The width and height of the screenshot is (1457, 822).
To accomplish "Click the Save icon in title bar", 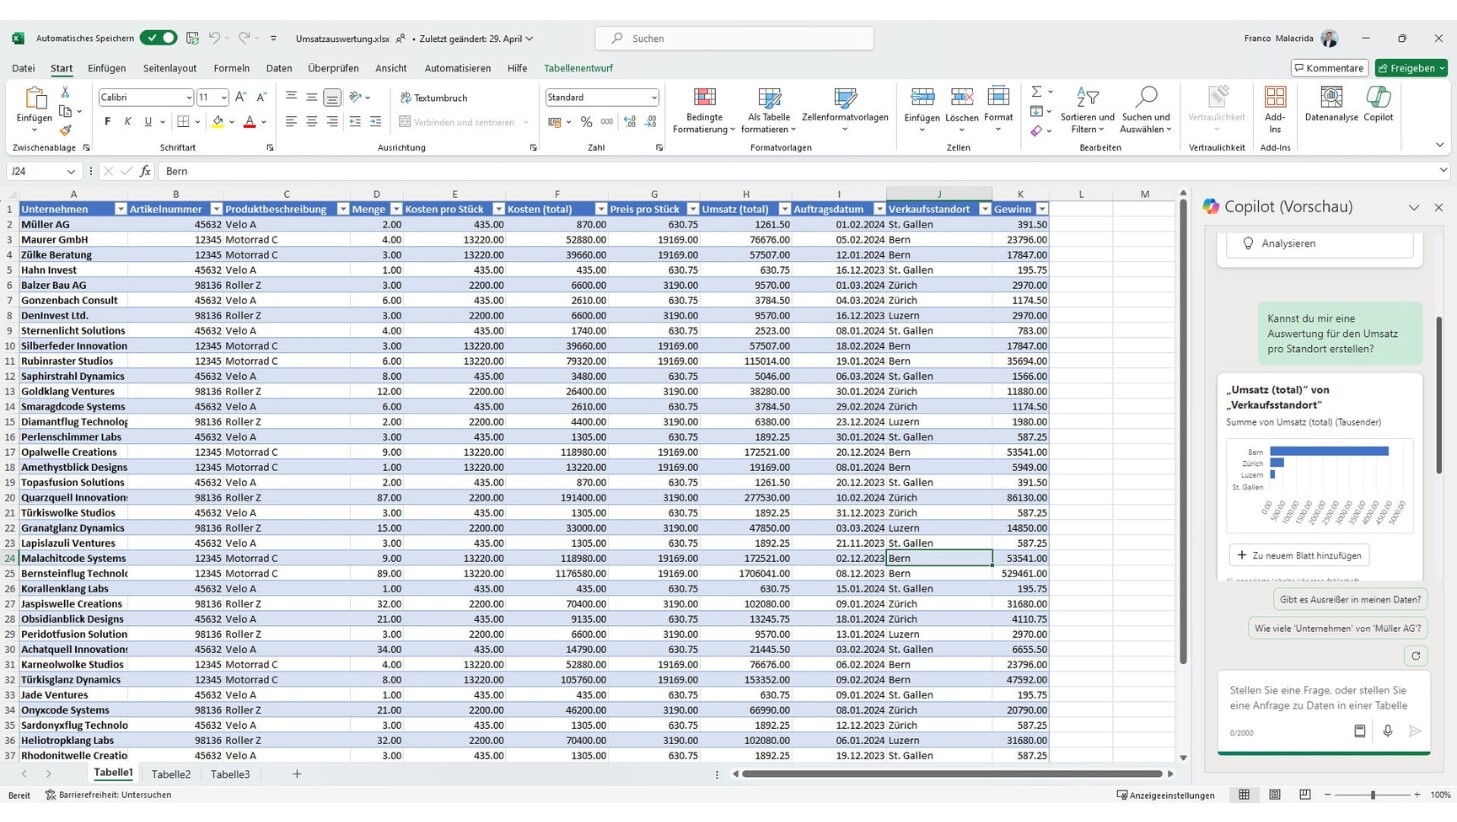I will pos(193,38).
